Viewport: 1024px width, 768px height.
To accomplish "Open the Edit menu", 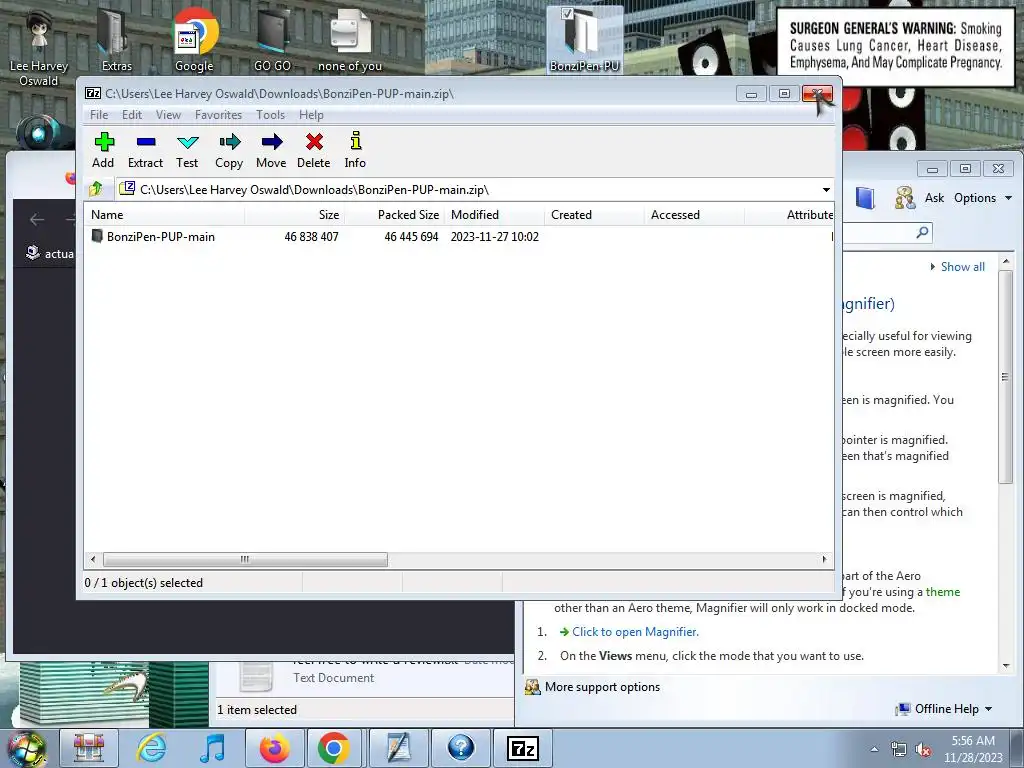I will pyautogui.click(x=132, y=115).
